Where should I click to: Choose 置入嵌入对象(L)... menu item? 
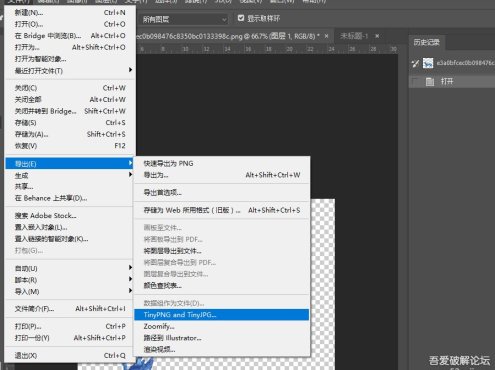click(69, 227)
